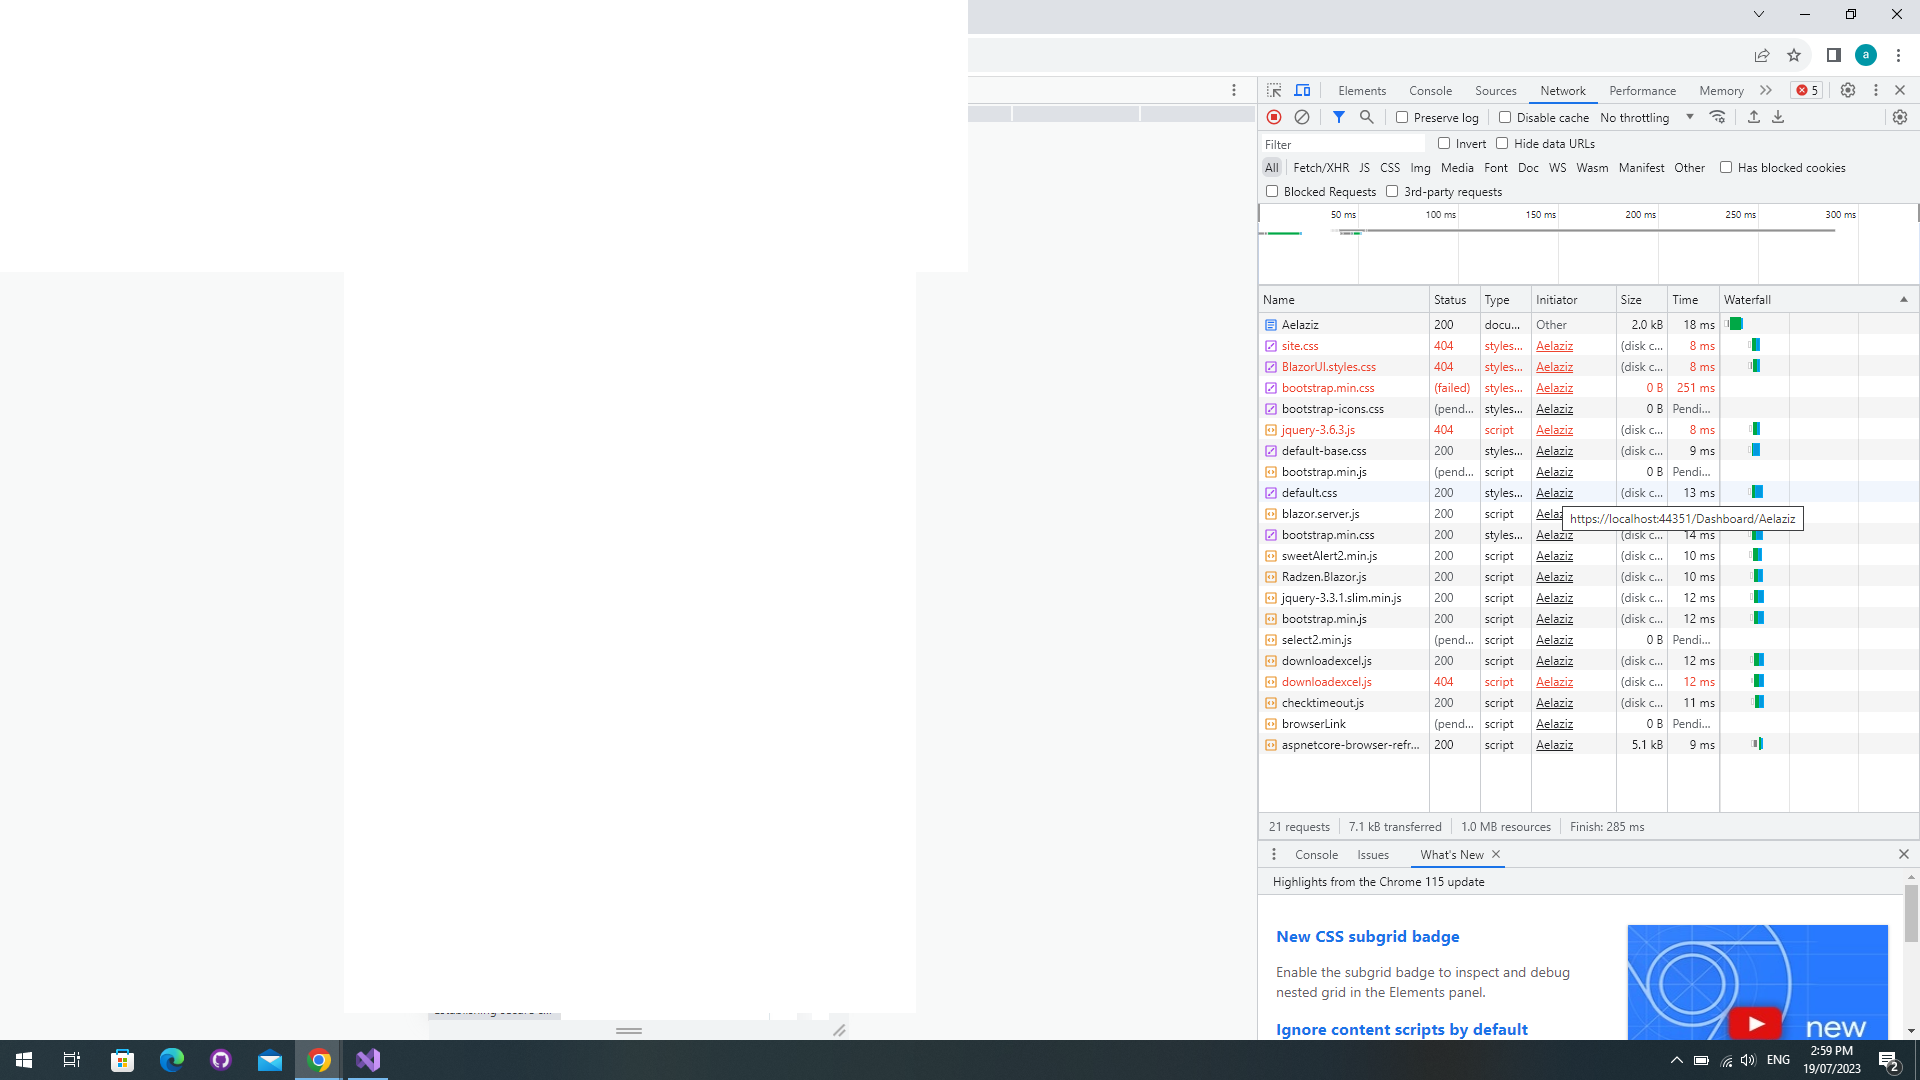
Task: Toggle the network filter funnel icon
Action: coord(1339,117)
